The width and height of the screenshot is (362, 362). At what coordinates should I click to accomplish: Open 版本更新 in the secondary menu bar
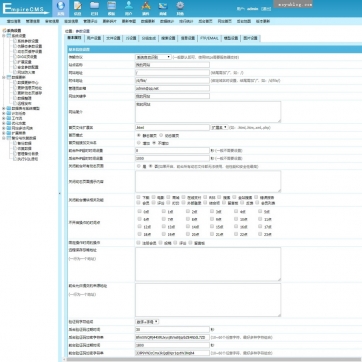[x=263, y=21]
